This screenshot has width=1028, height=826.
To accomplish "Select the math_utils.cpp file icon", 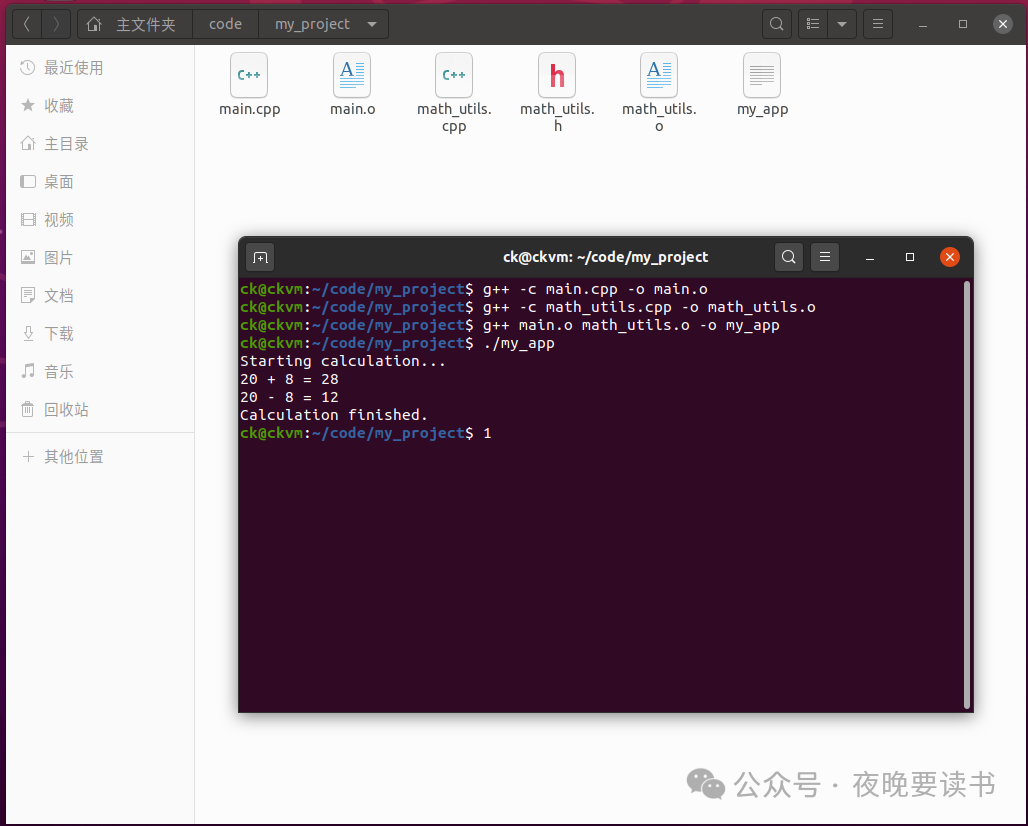I will pyautogui.click(x=454, y=75).
